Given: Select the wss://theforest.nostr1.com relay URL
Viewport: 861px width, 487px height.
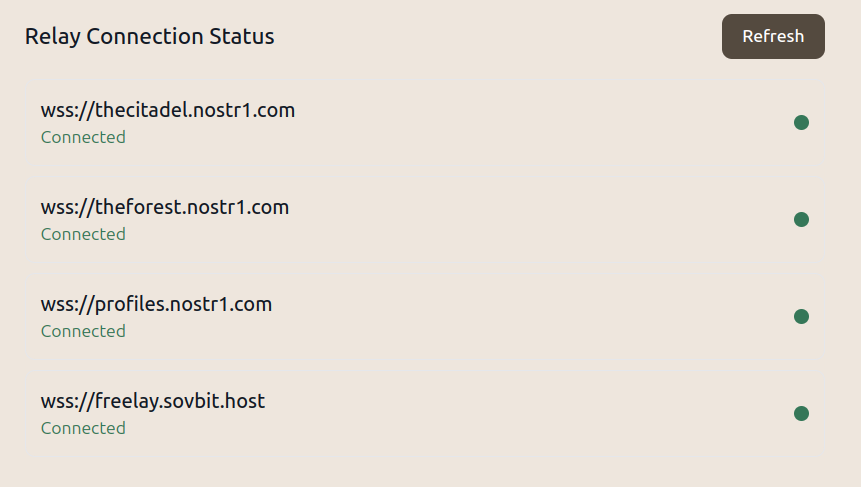Looking at the screenshot, I should click(165, 208).
